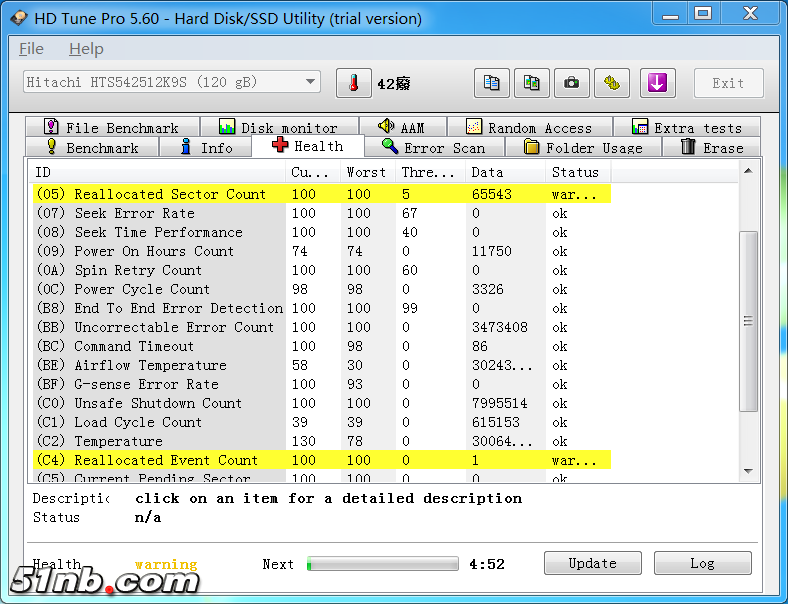Go to the Disk monitor tab

tap(278, 128)
